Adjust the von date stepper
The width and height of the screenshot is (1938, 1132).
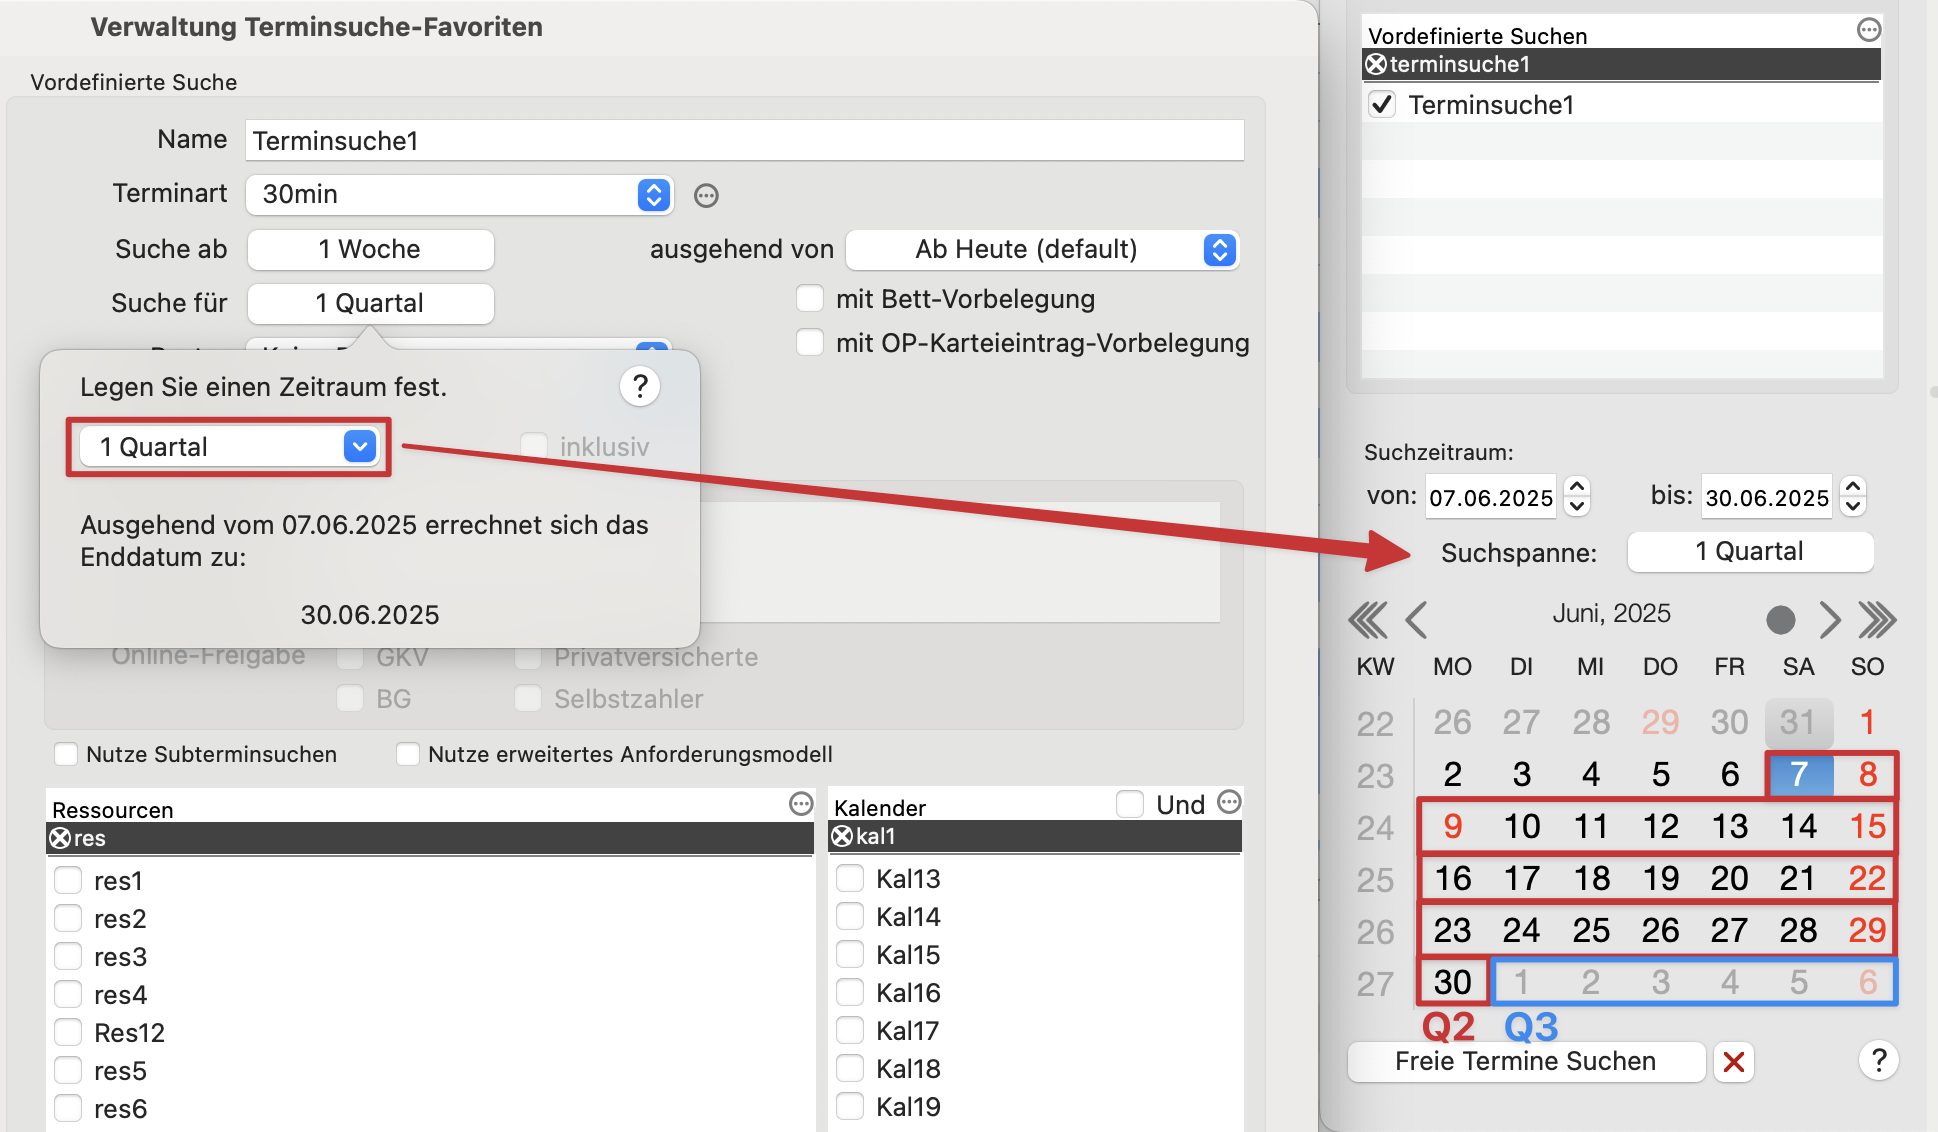1577,496
